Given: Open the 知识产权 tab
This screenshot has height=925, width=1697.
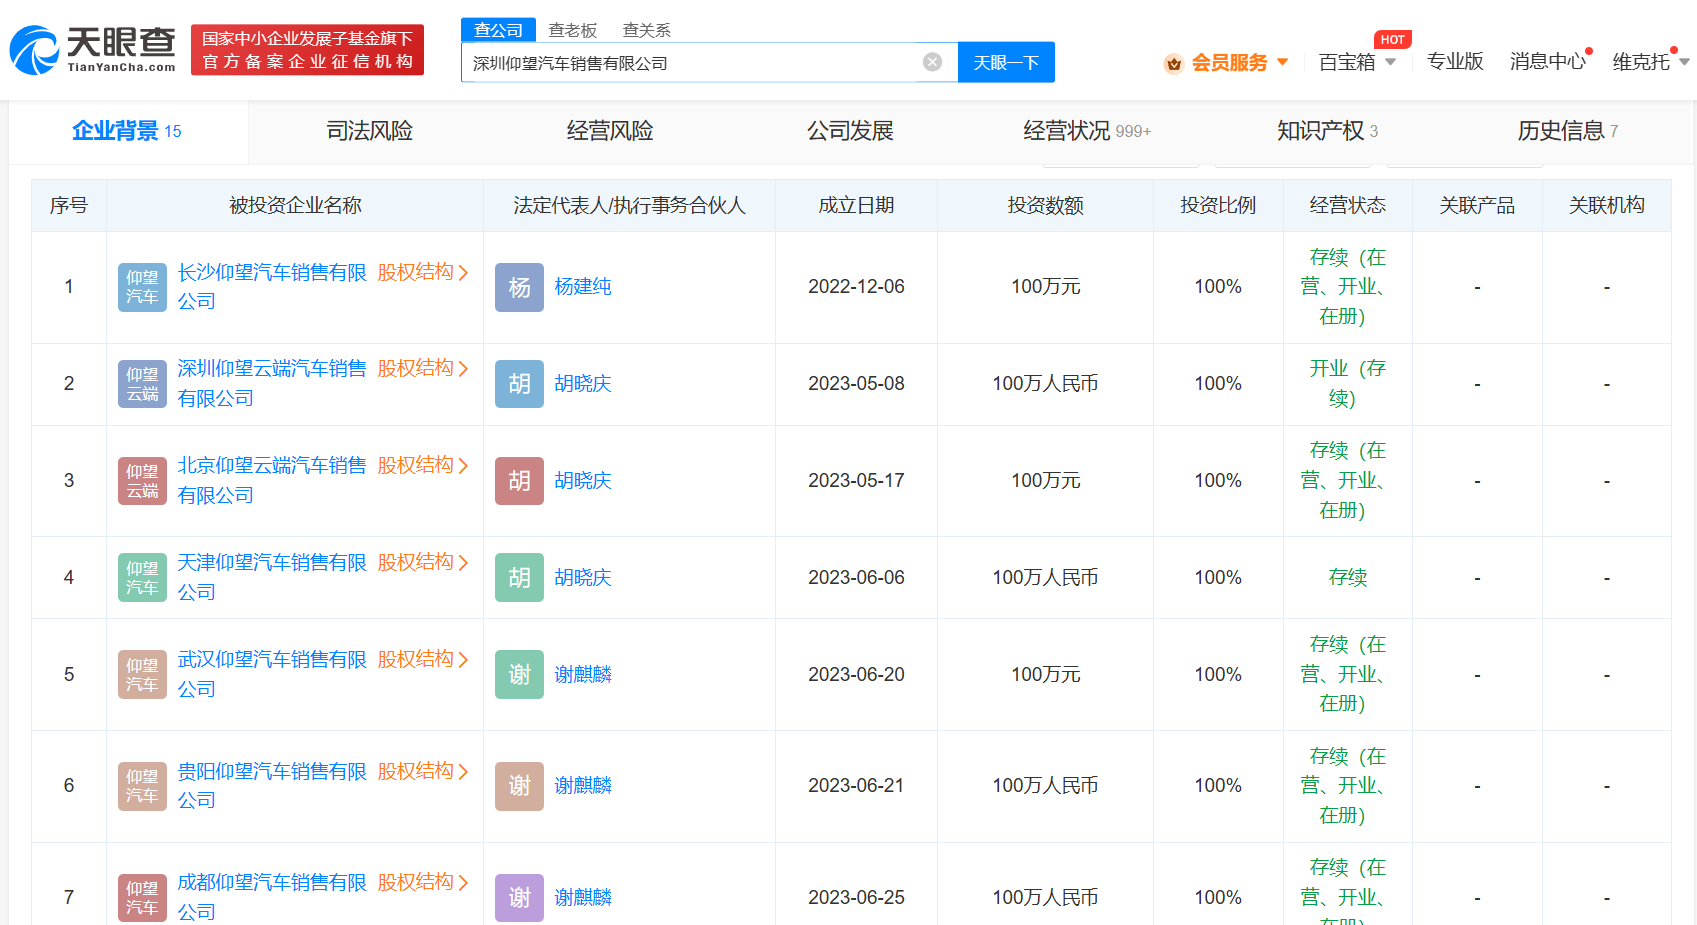Looking at the screenshot, I should tap(1327, 131).
